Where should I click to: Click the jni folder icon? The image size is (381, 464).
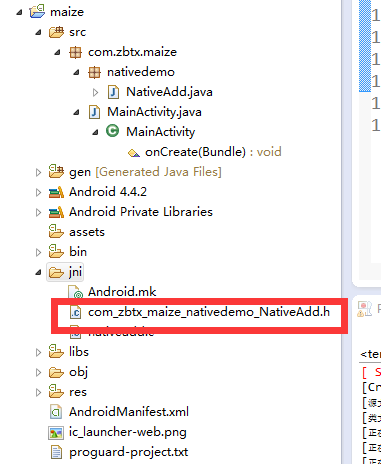click(56, 273)
